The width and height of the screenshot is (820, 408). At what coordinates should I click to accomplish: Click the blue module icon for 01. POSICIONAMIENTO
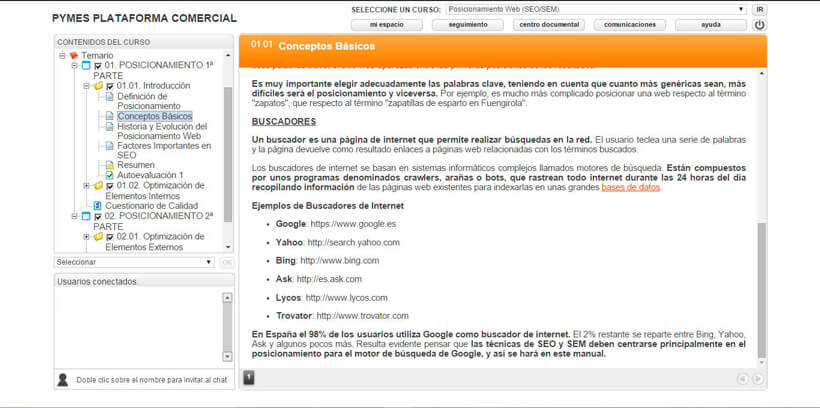click(86, 66)
